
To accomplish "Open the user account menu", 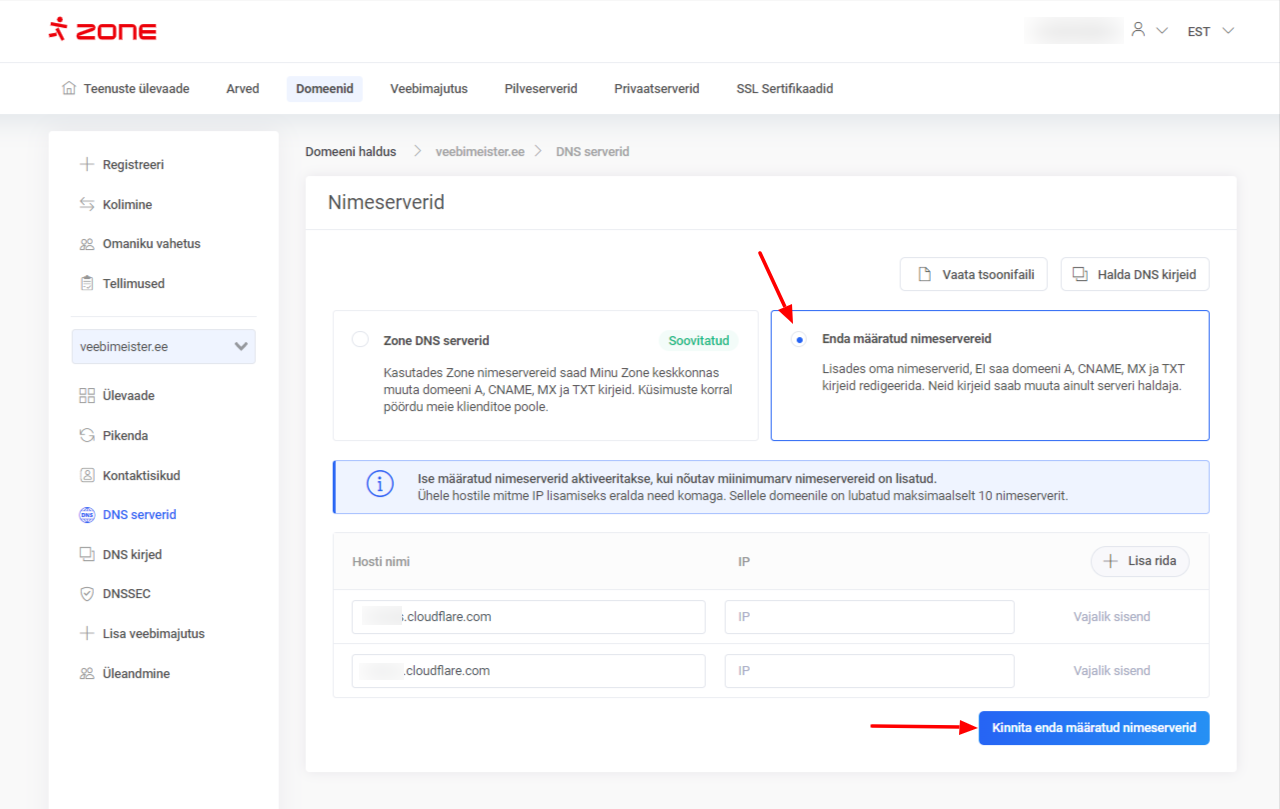I will pos(1148,31).
